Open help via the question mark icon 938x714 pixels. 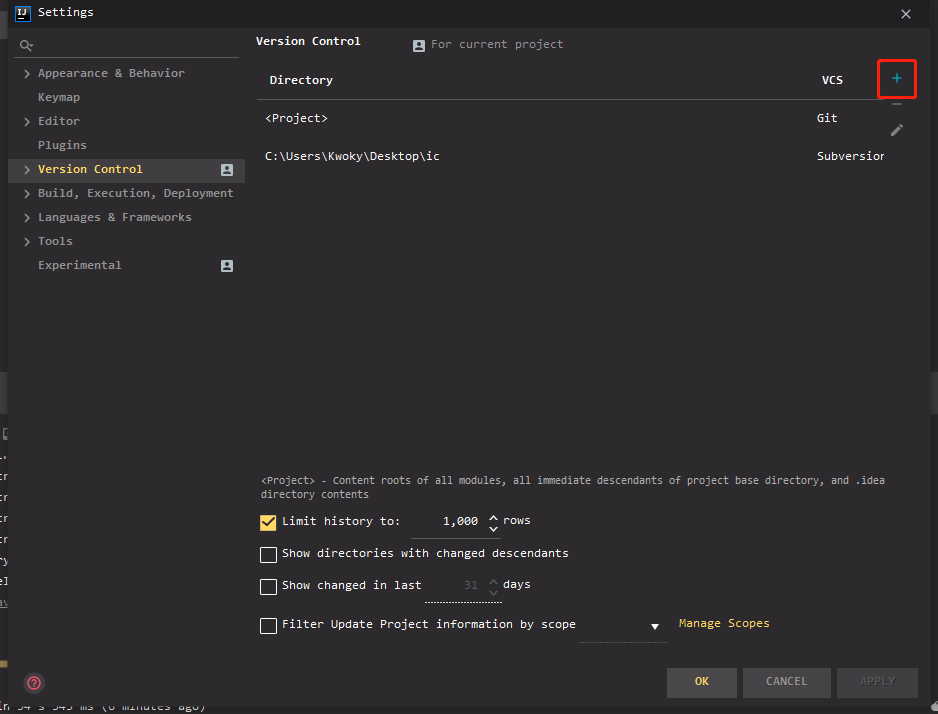34,682
